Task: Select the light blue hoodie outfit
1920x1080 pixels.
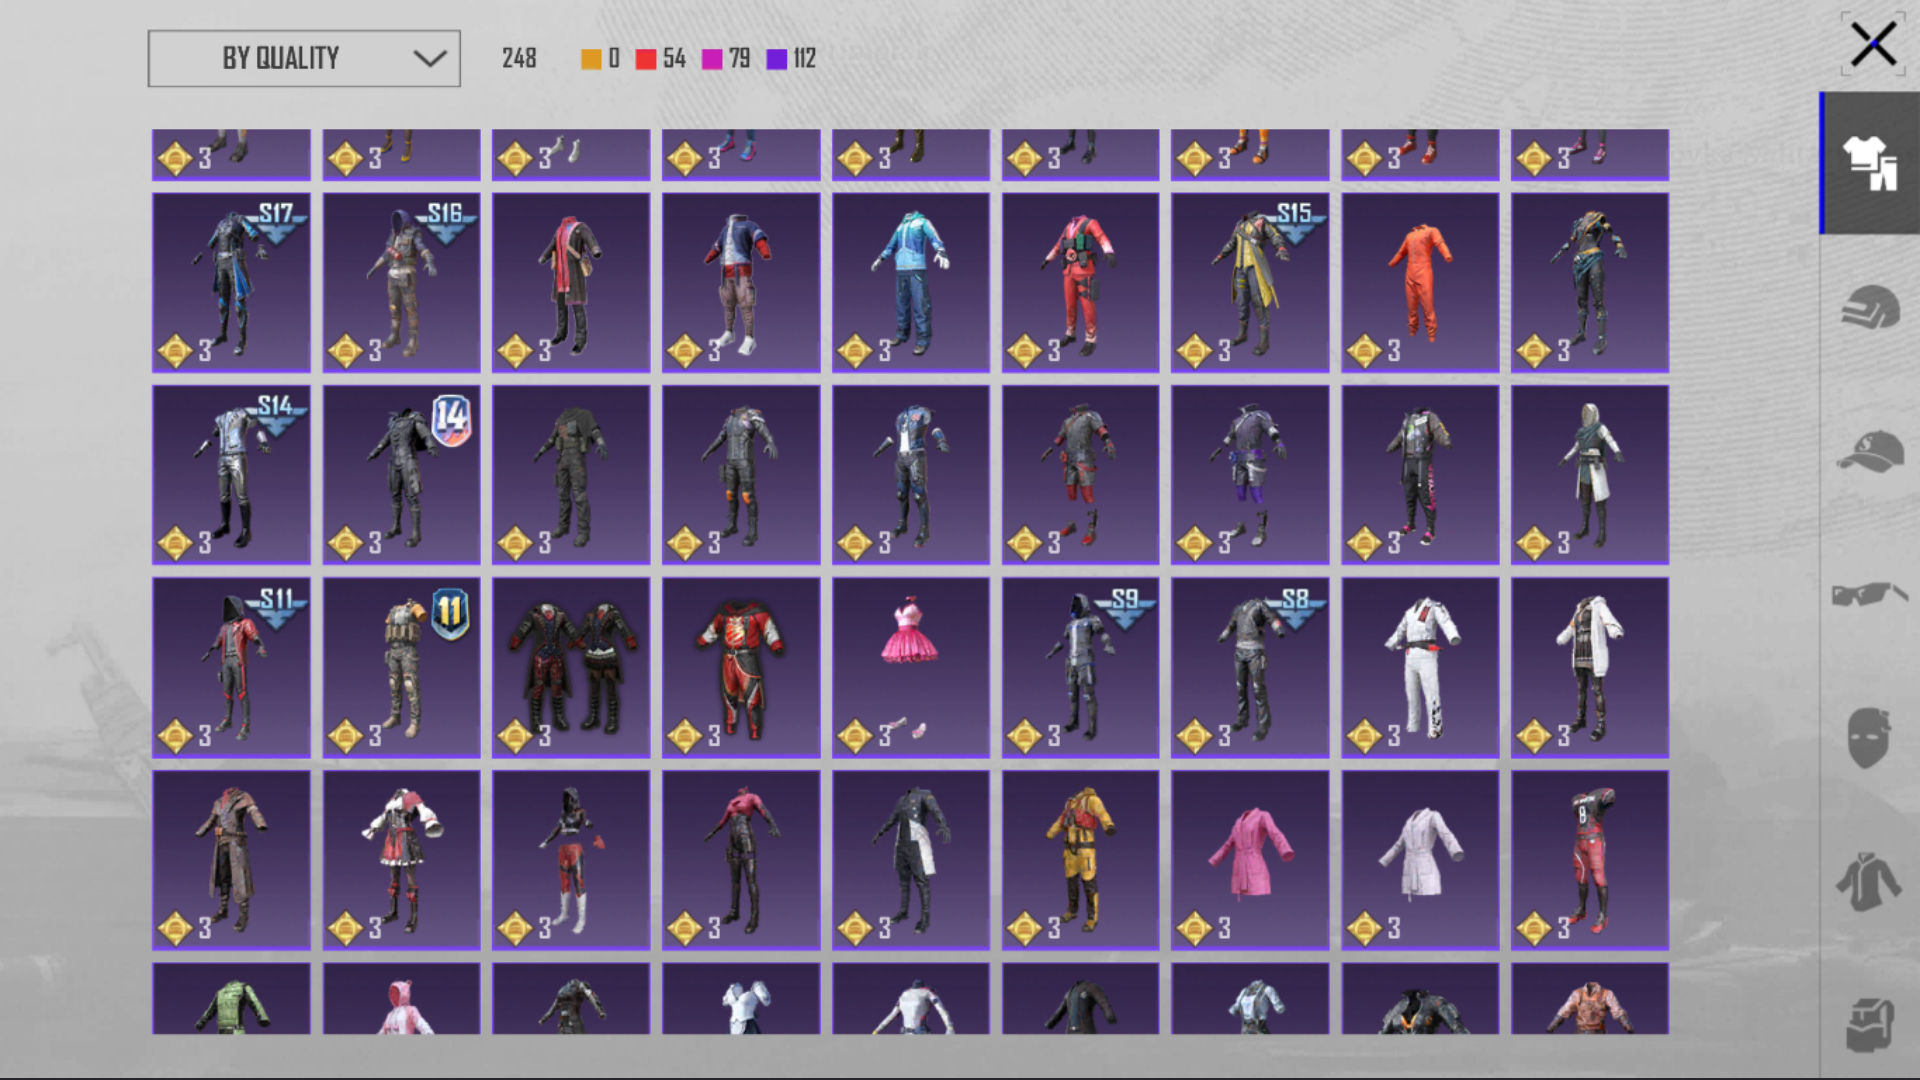Action: (x=911, y=283)
